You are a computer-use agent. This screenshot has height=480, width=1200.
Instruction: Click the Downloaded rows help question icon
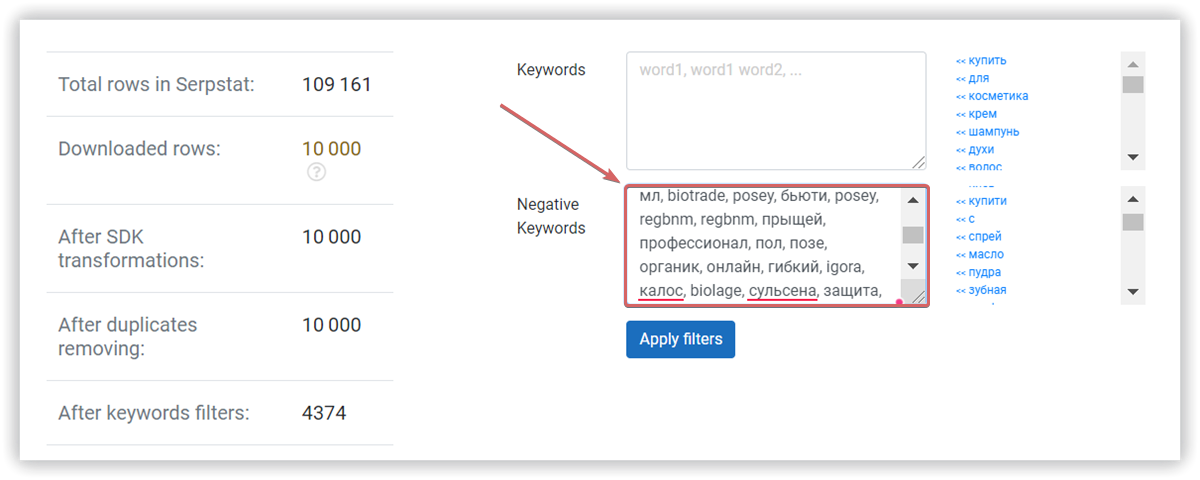[x=317, y=172]
